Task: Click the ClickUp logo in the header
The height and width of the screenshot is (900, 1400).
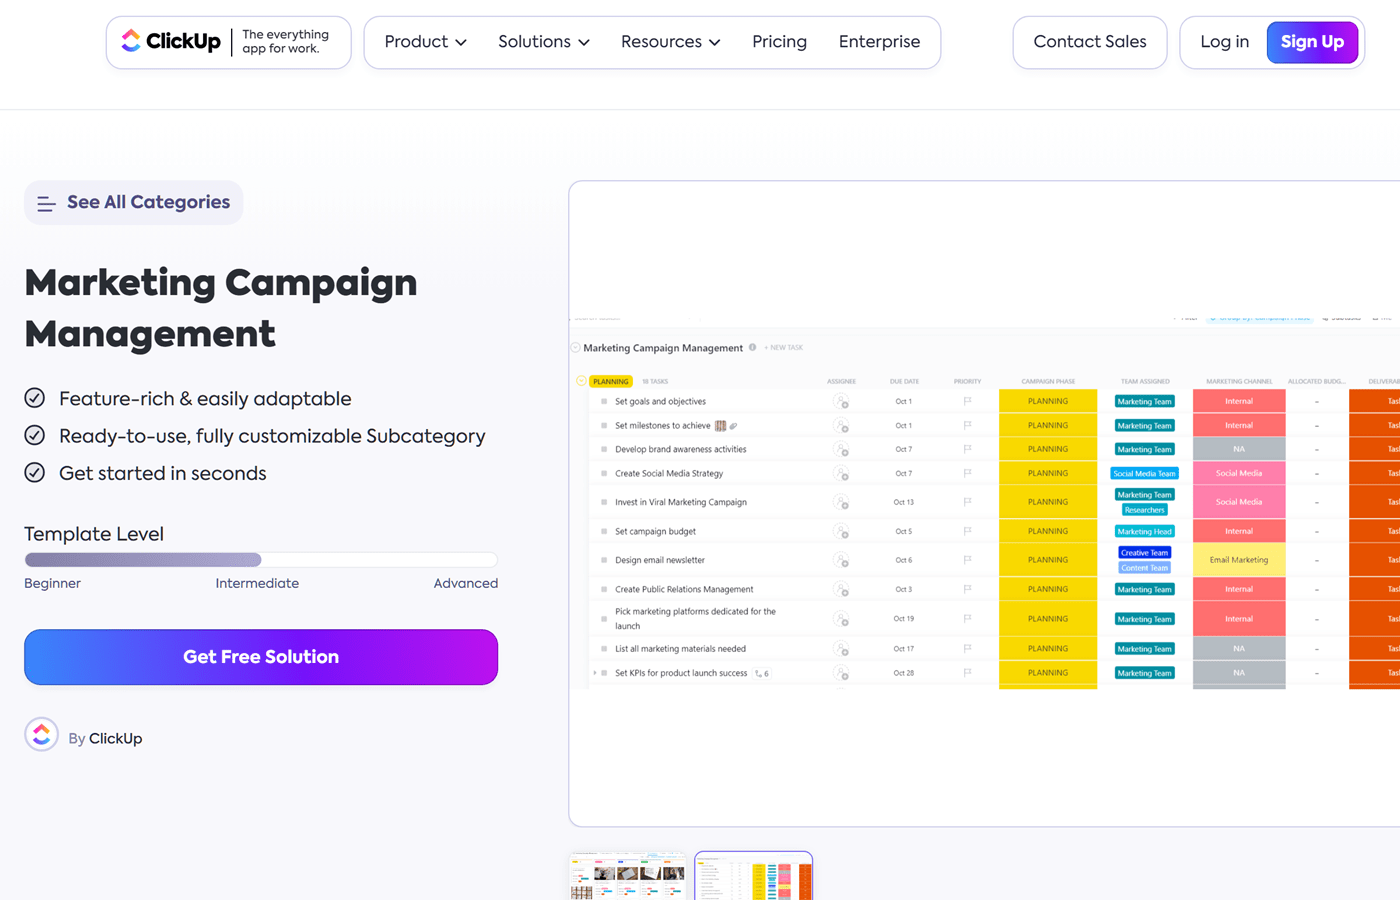Action: 171,42
